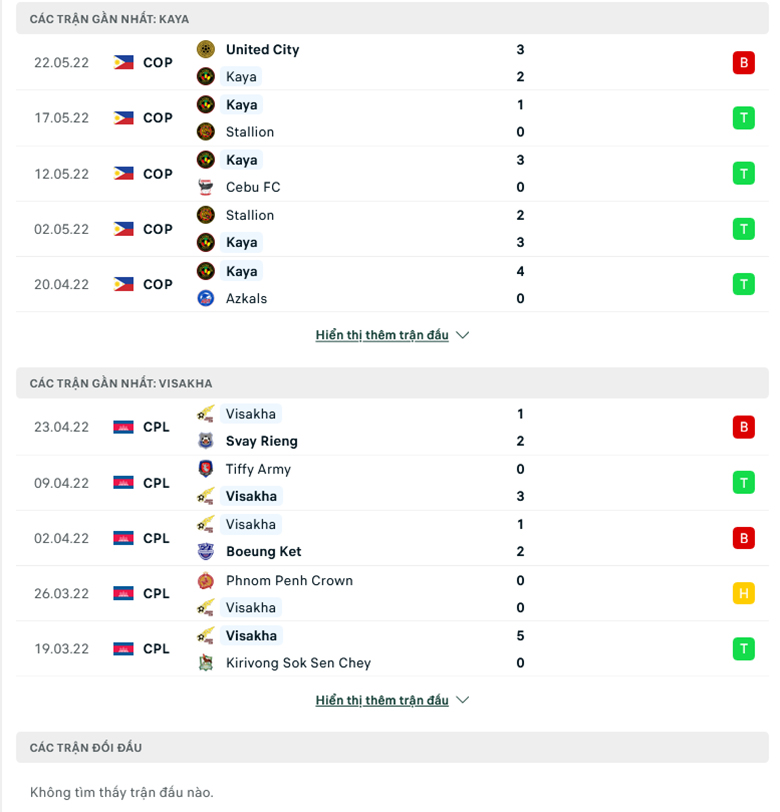The width and height of the screenshot is (780, 812).
Task: Open Hiển thị thêm trận đấu under Kaya
Action: (382, 335)
